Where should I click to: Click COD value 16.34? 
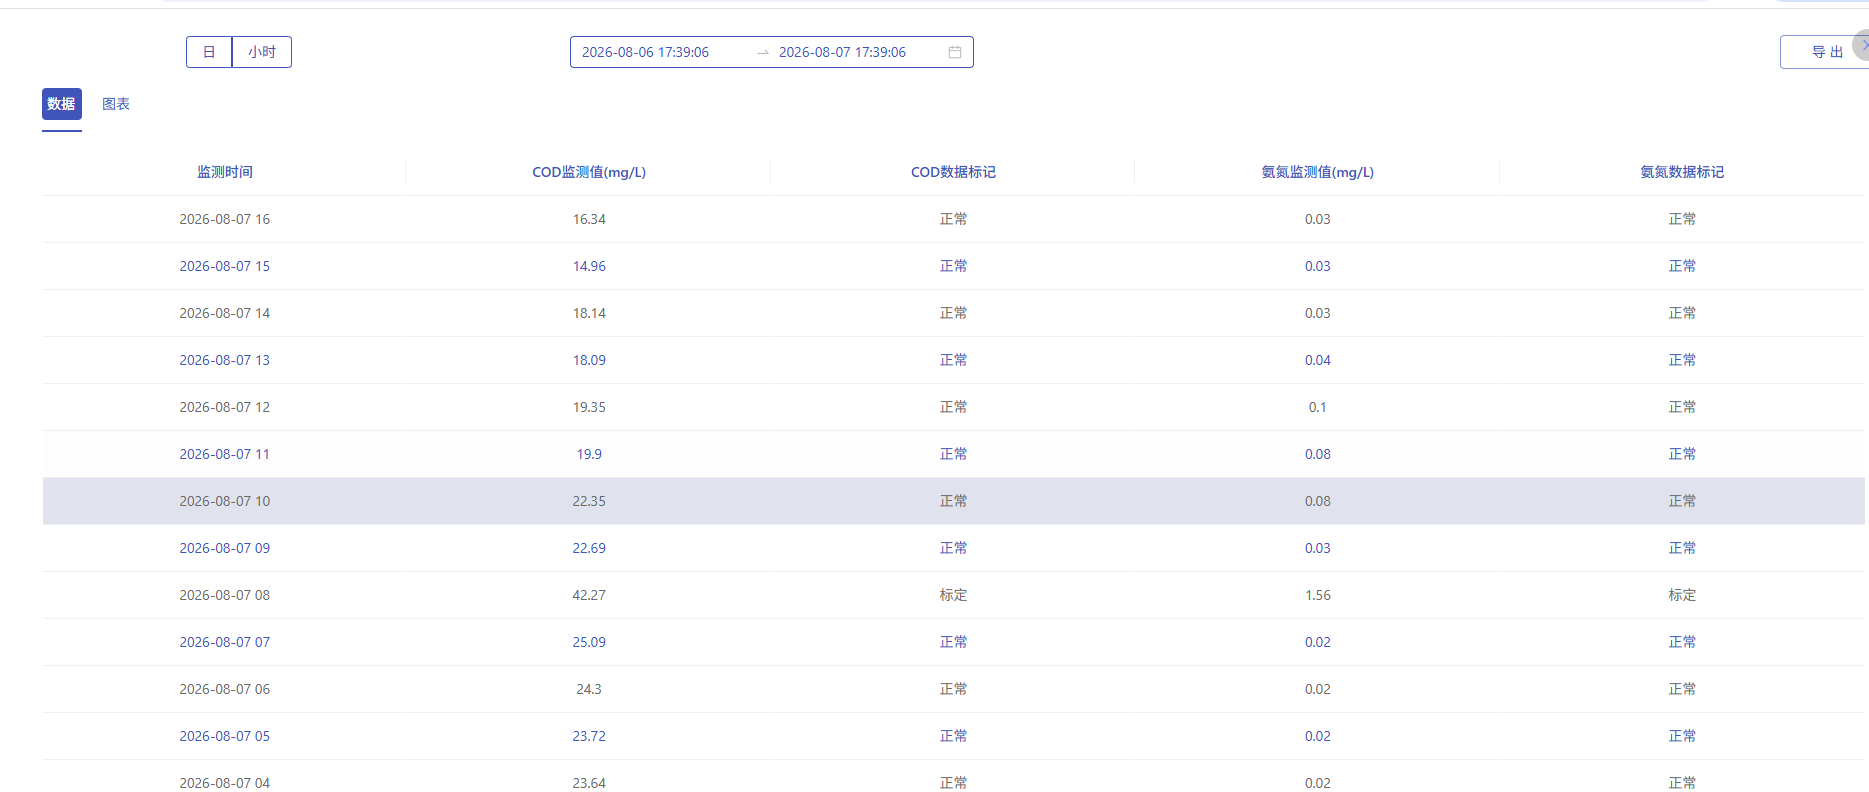[589, 219]
